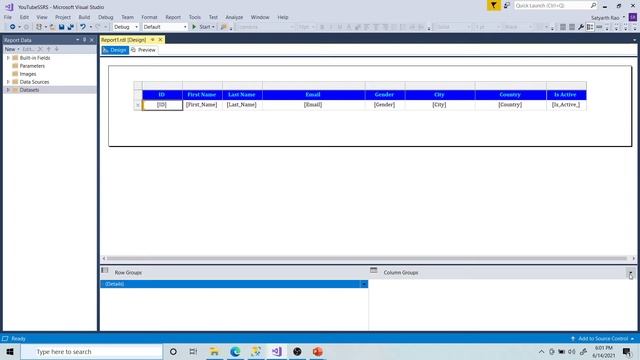Click the Task View taskbar icon

tap(193, 351)
